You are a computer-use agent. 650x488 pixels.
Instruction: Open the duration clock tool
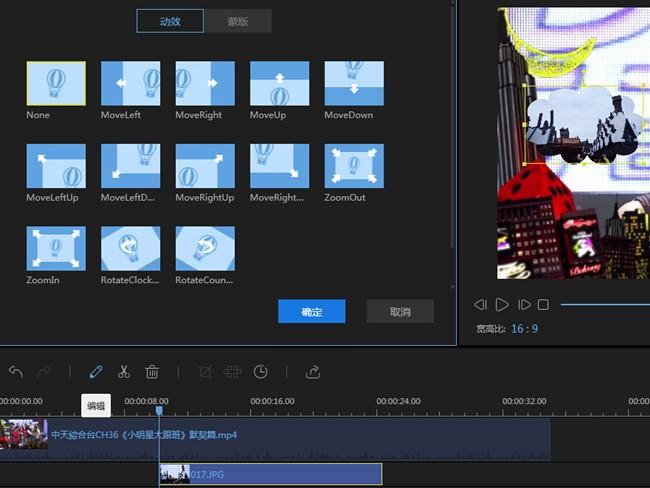pos(260,372)
